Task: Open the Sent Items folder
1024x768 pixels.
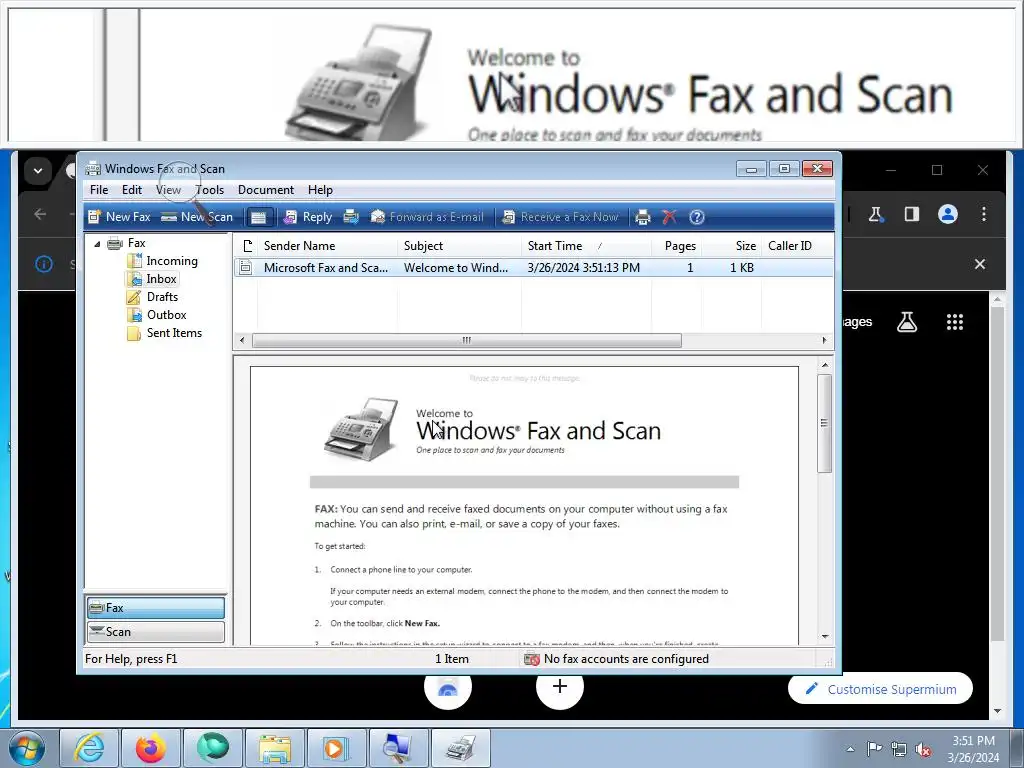Action: pyautogui.click(x=174, y=332)
